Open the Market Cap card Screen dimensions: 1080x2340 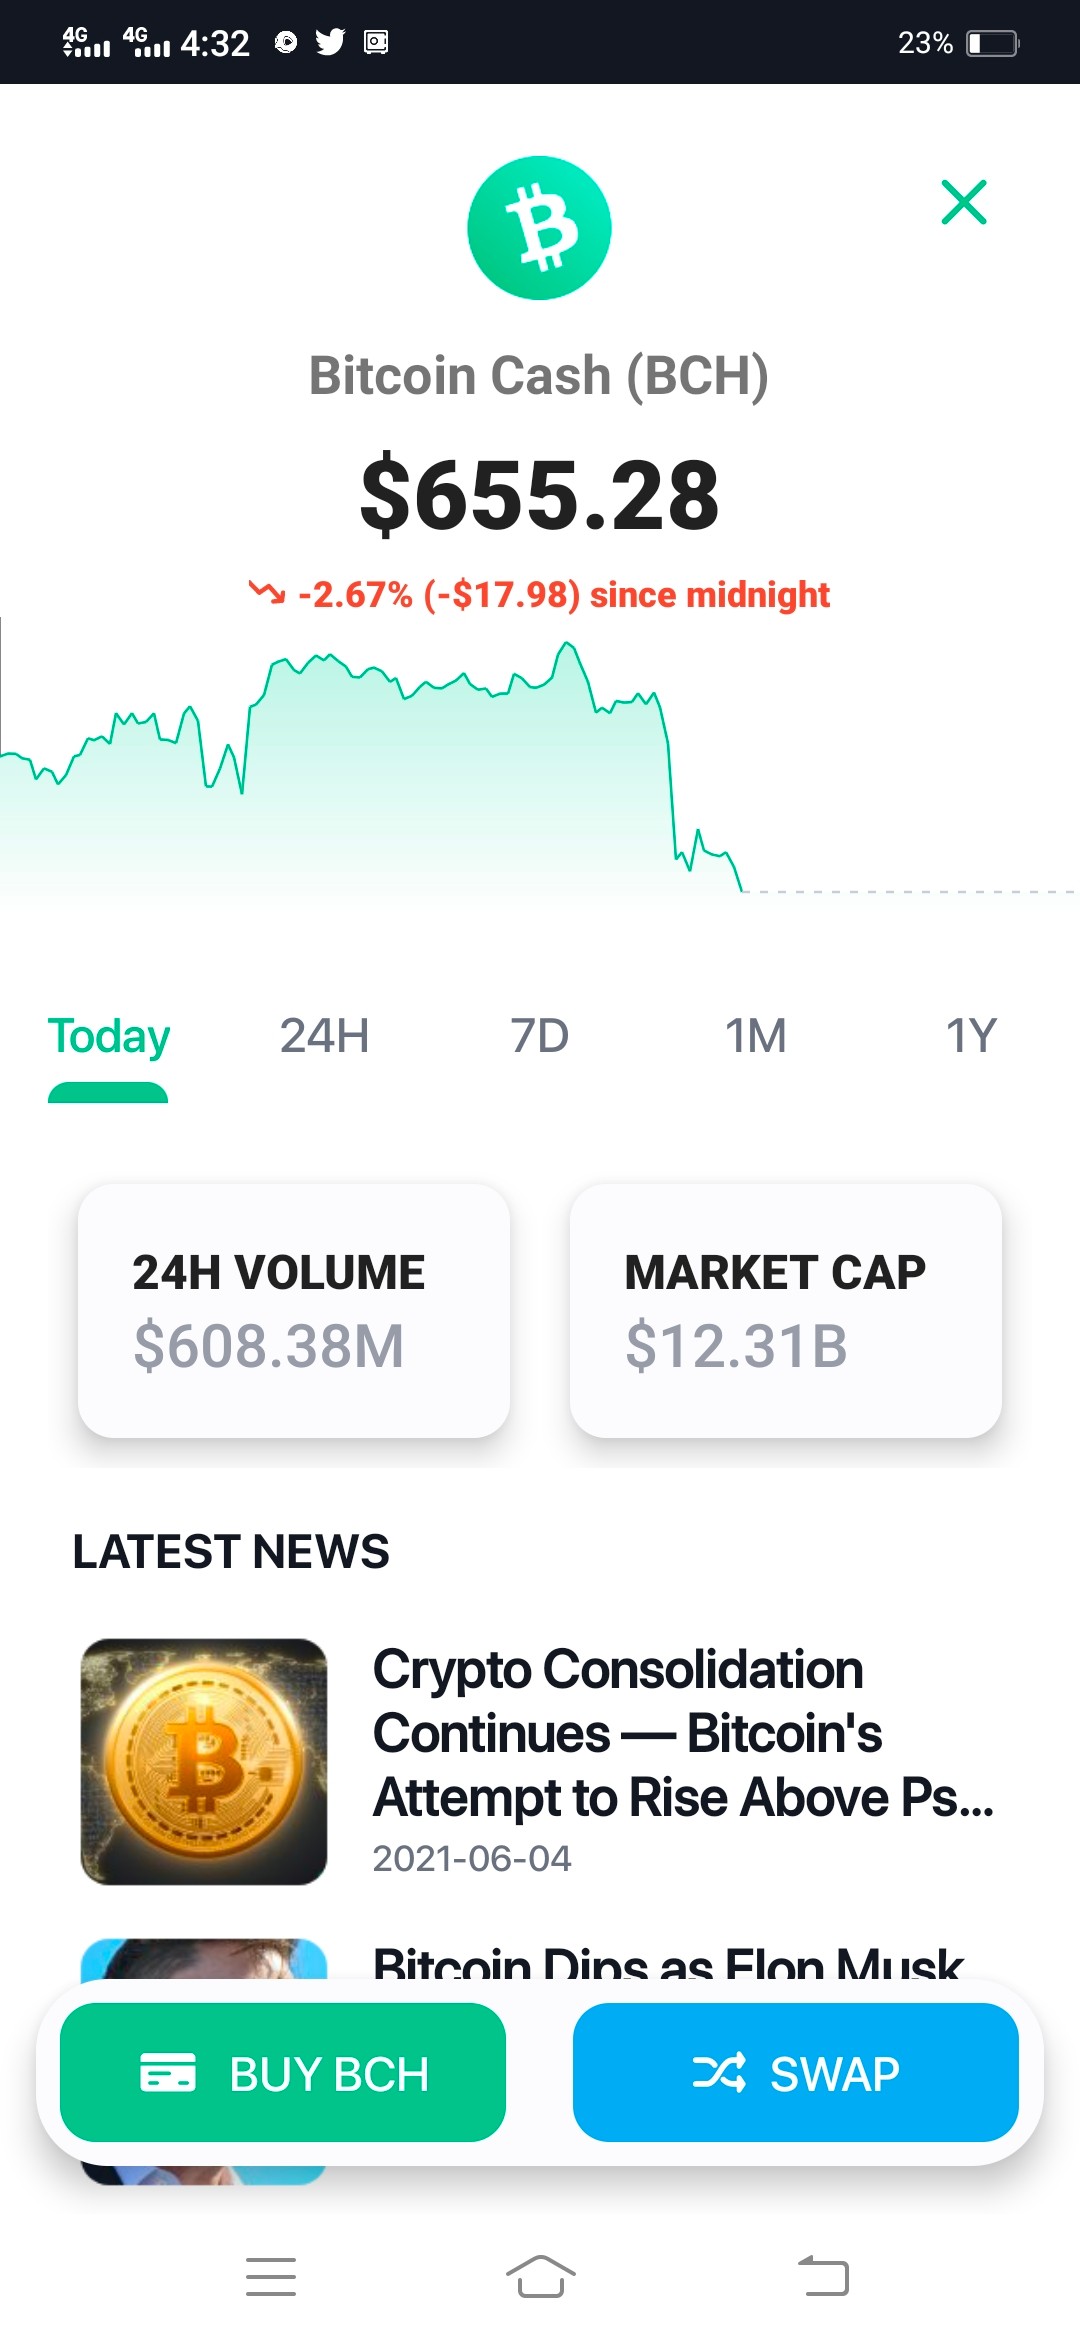click(x=786, y=1311)
